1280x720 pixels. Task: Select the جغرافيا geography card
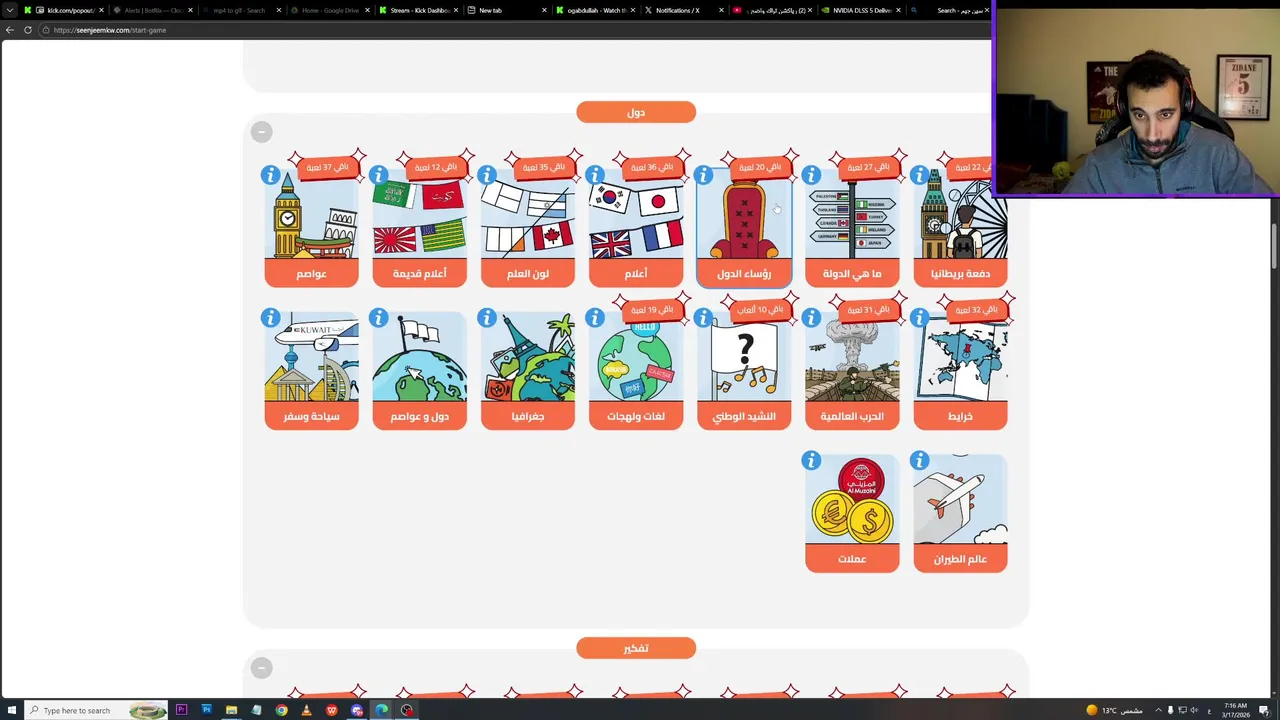tap(527, 370)
